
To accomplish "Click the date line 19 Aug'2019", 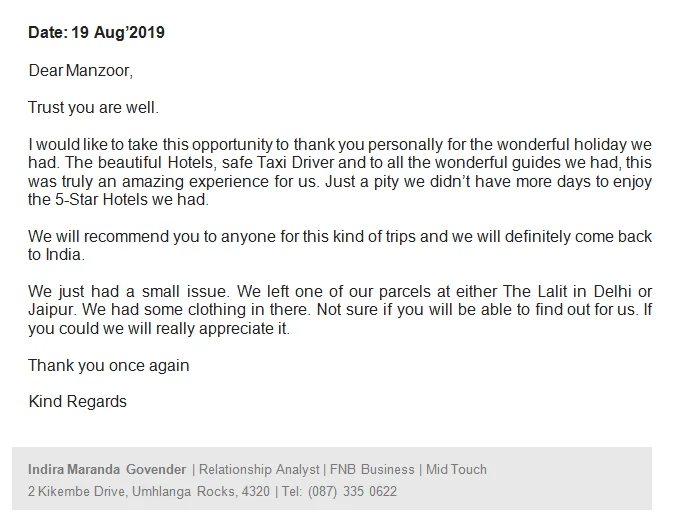I will point(96,33).
